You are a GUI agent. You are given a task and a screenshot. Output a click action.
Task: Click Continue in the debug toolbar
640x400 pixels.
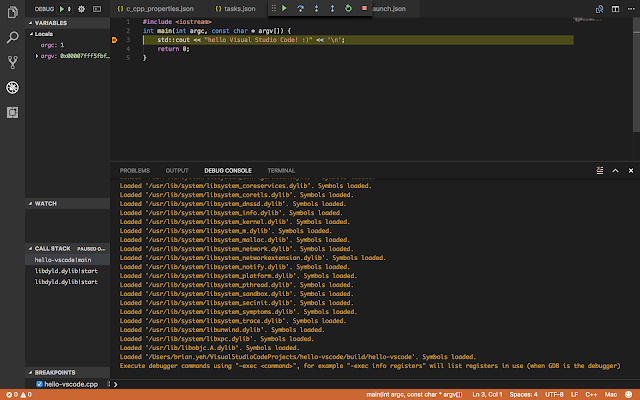pos(285,8)
